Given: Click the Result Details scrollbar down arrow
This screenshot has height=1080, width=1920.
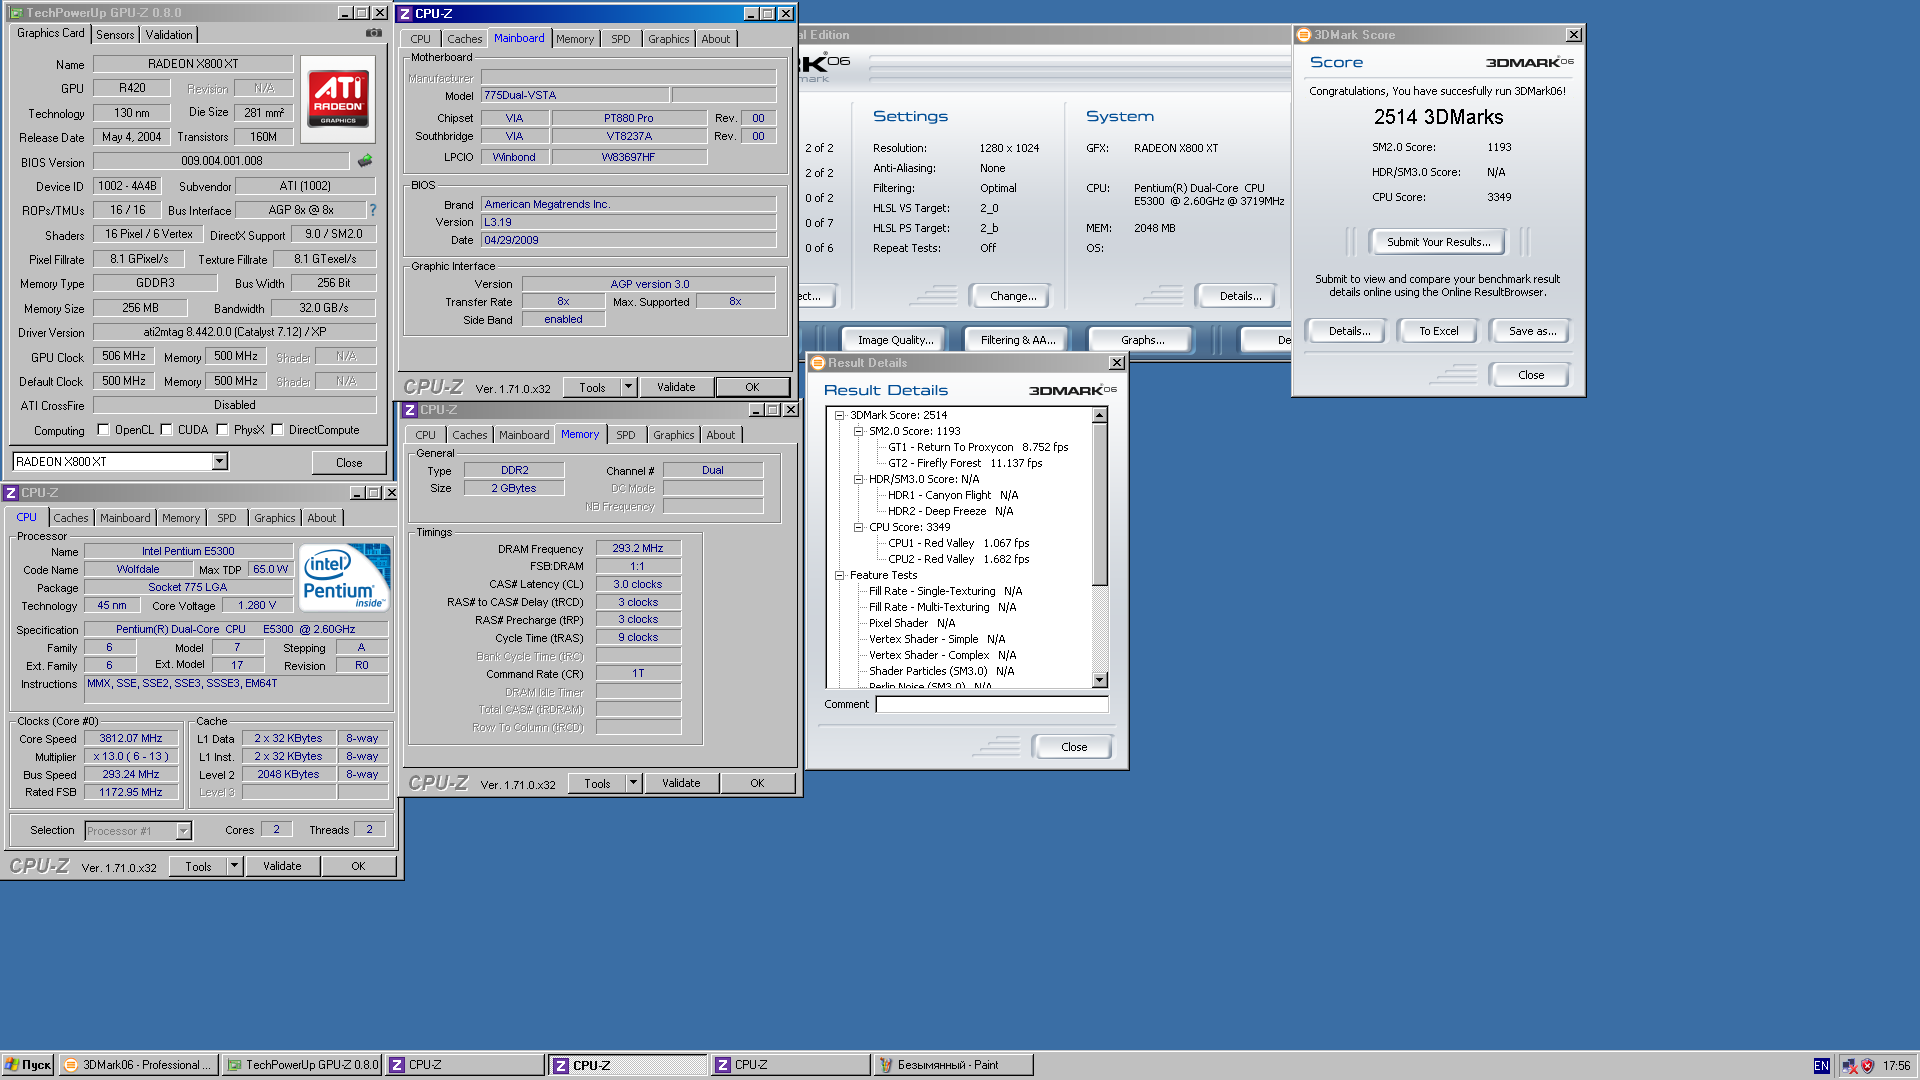Looking at the screenshot, I should [x=1100, y=680].
